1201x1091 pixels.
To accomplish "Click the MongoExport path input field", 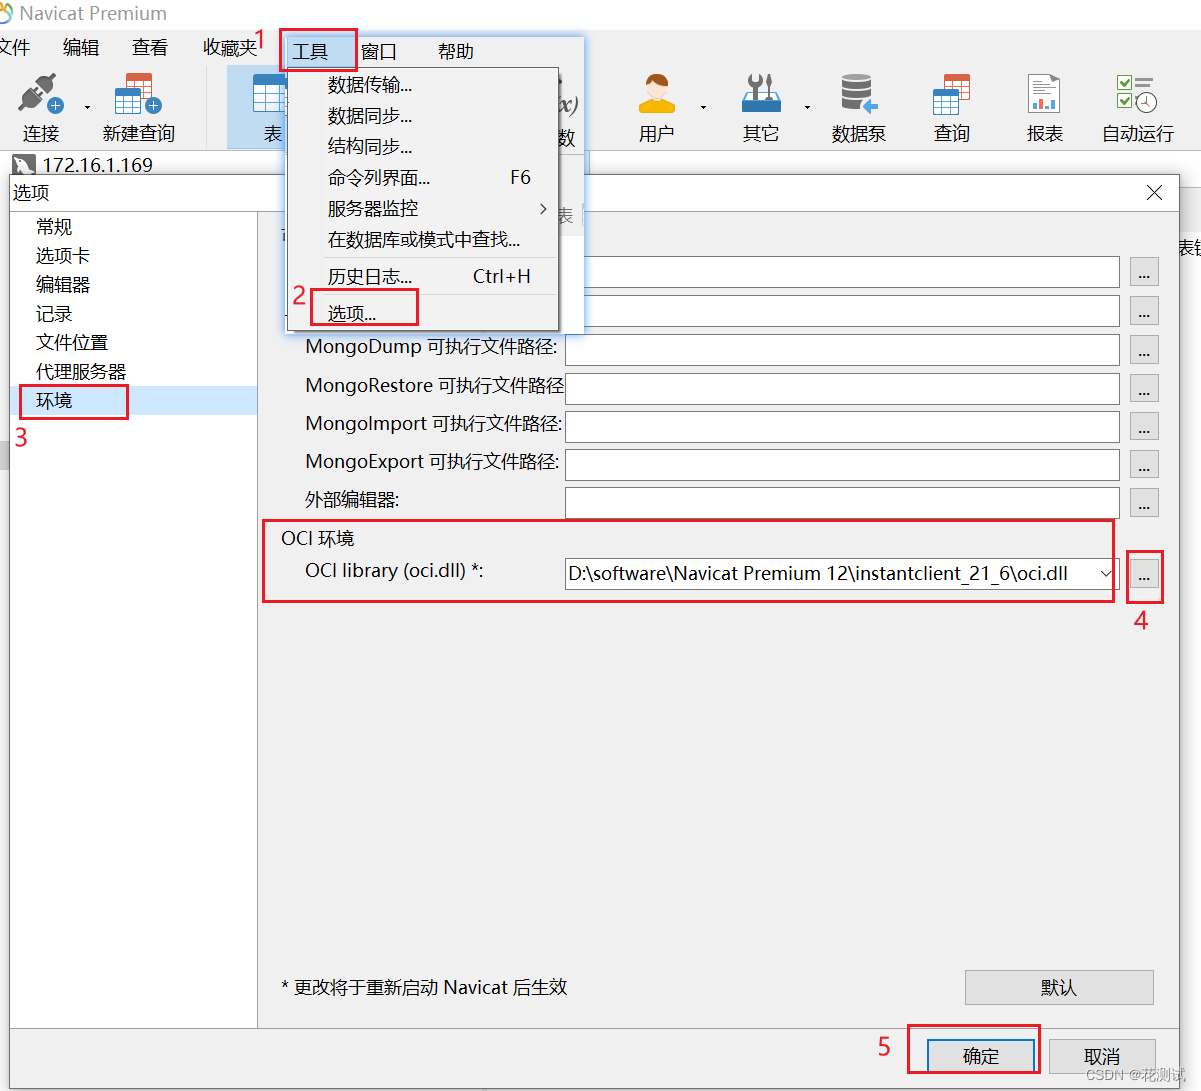I will pos(842,465).
